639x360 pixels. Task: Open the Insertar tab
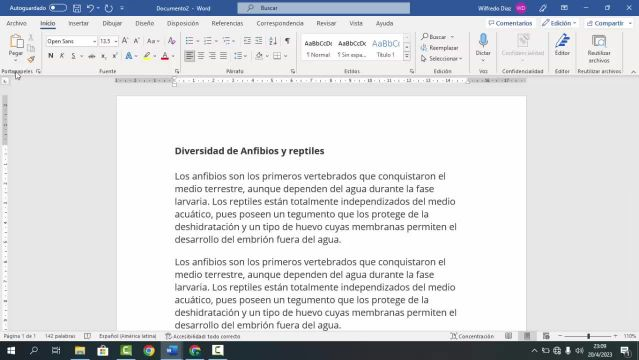78,23
